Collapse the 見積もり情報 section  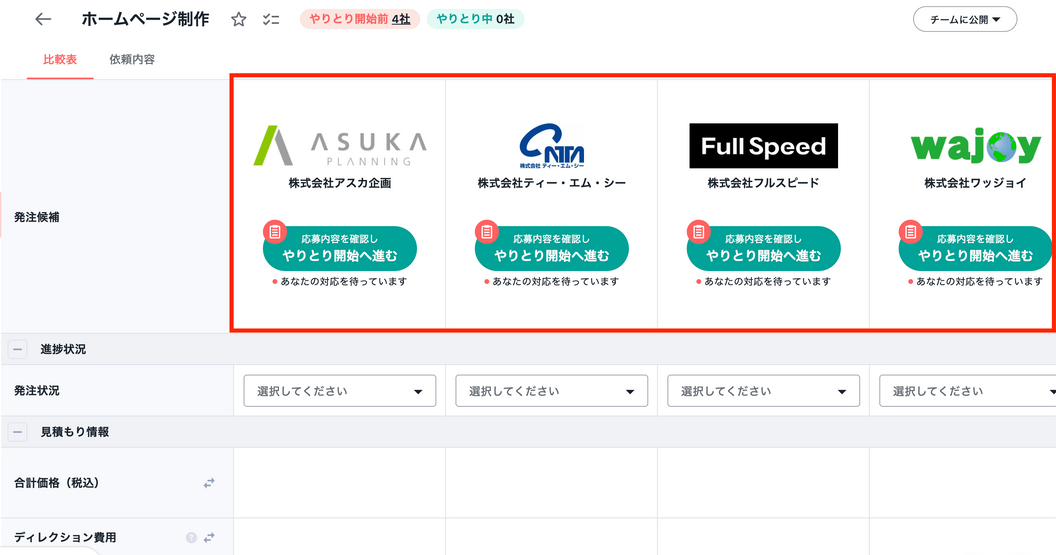18,432
